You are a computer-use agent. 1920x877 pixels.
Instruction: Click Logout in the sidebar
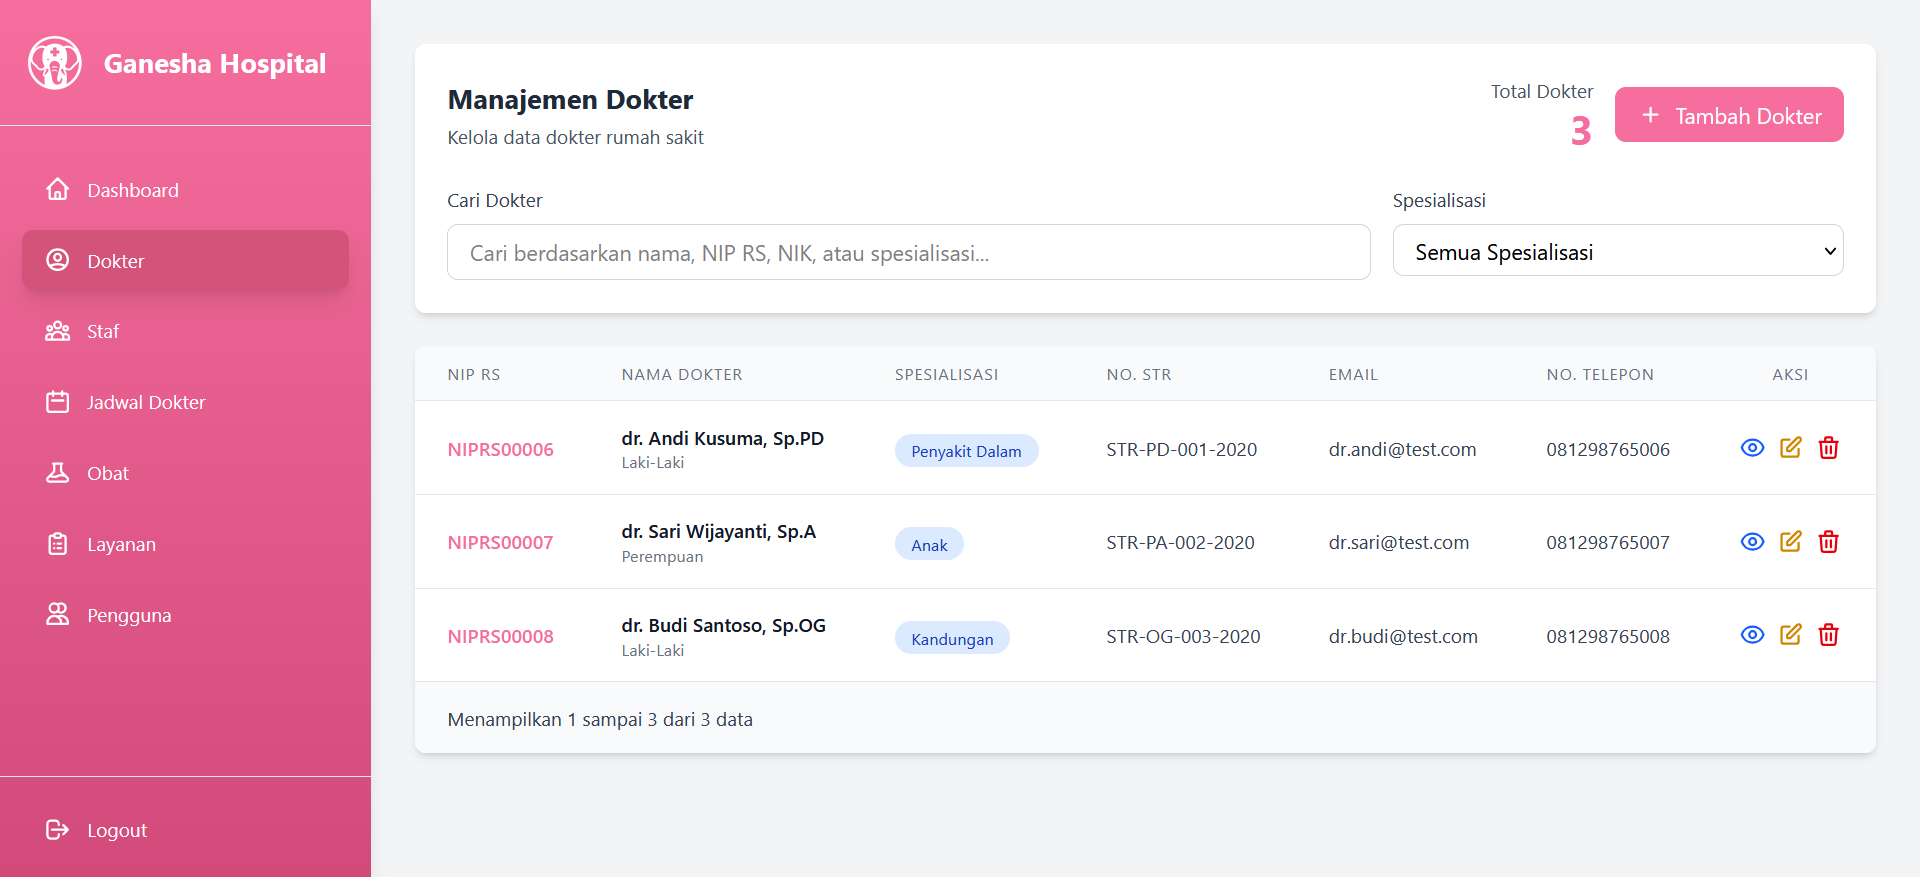click(x=185, y=830)
